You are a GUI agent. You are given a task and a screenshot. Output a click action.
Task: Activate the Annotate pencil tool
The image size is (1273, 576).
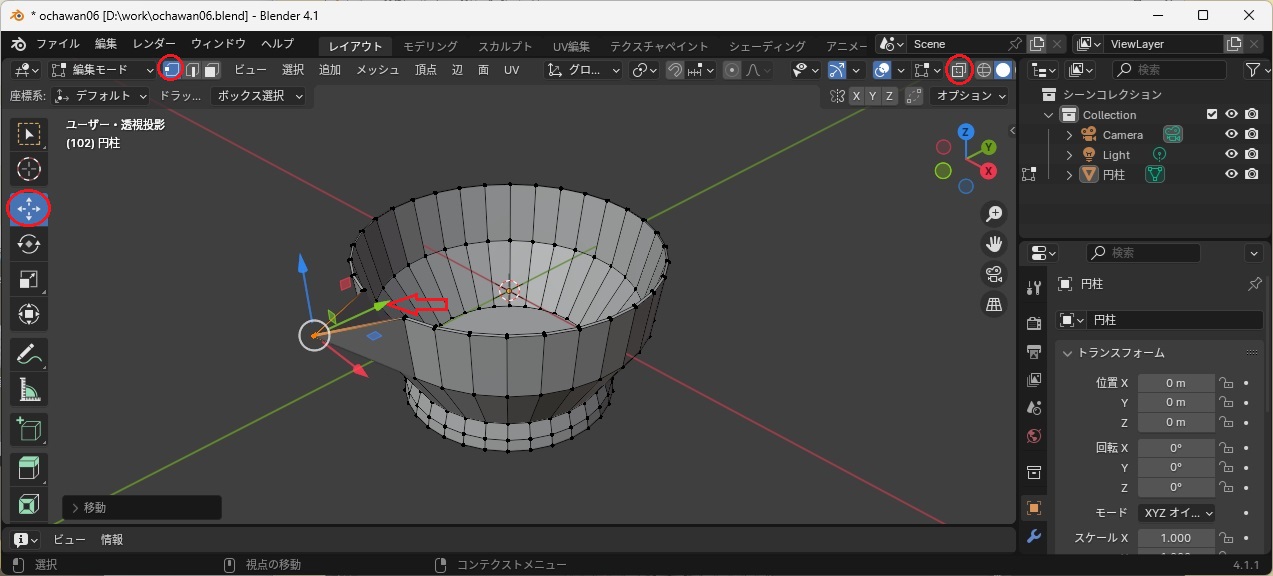(x=29, y=354)
